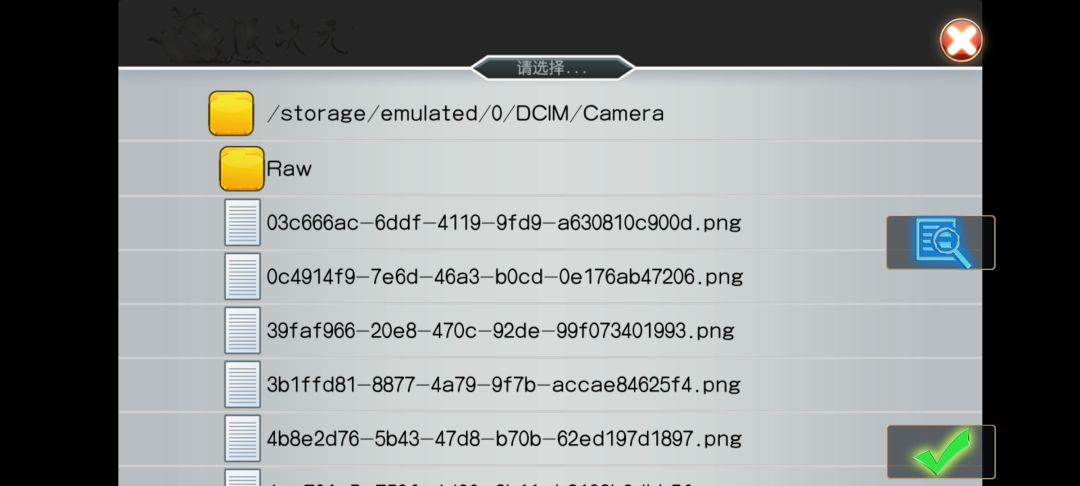
Task: Open the parent folder icon for /storage/emulated/0/DCIM/Camera
Action: coord(231,114)
